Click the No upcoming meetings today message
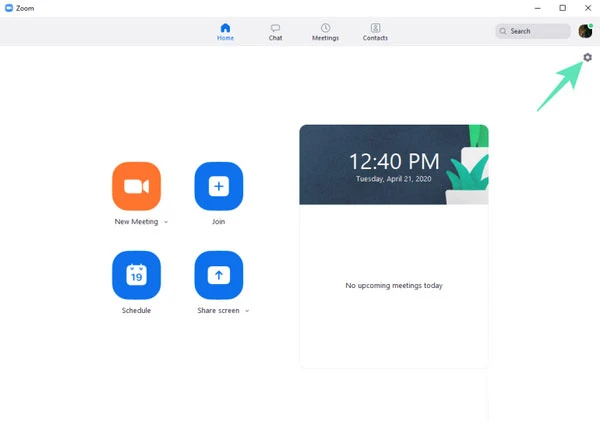This screenshot has width=600, height=422. [x=394, y=285]
